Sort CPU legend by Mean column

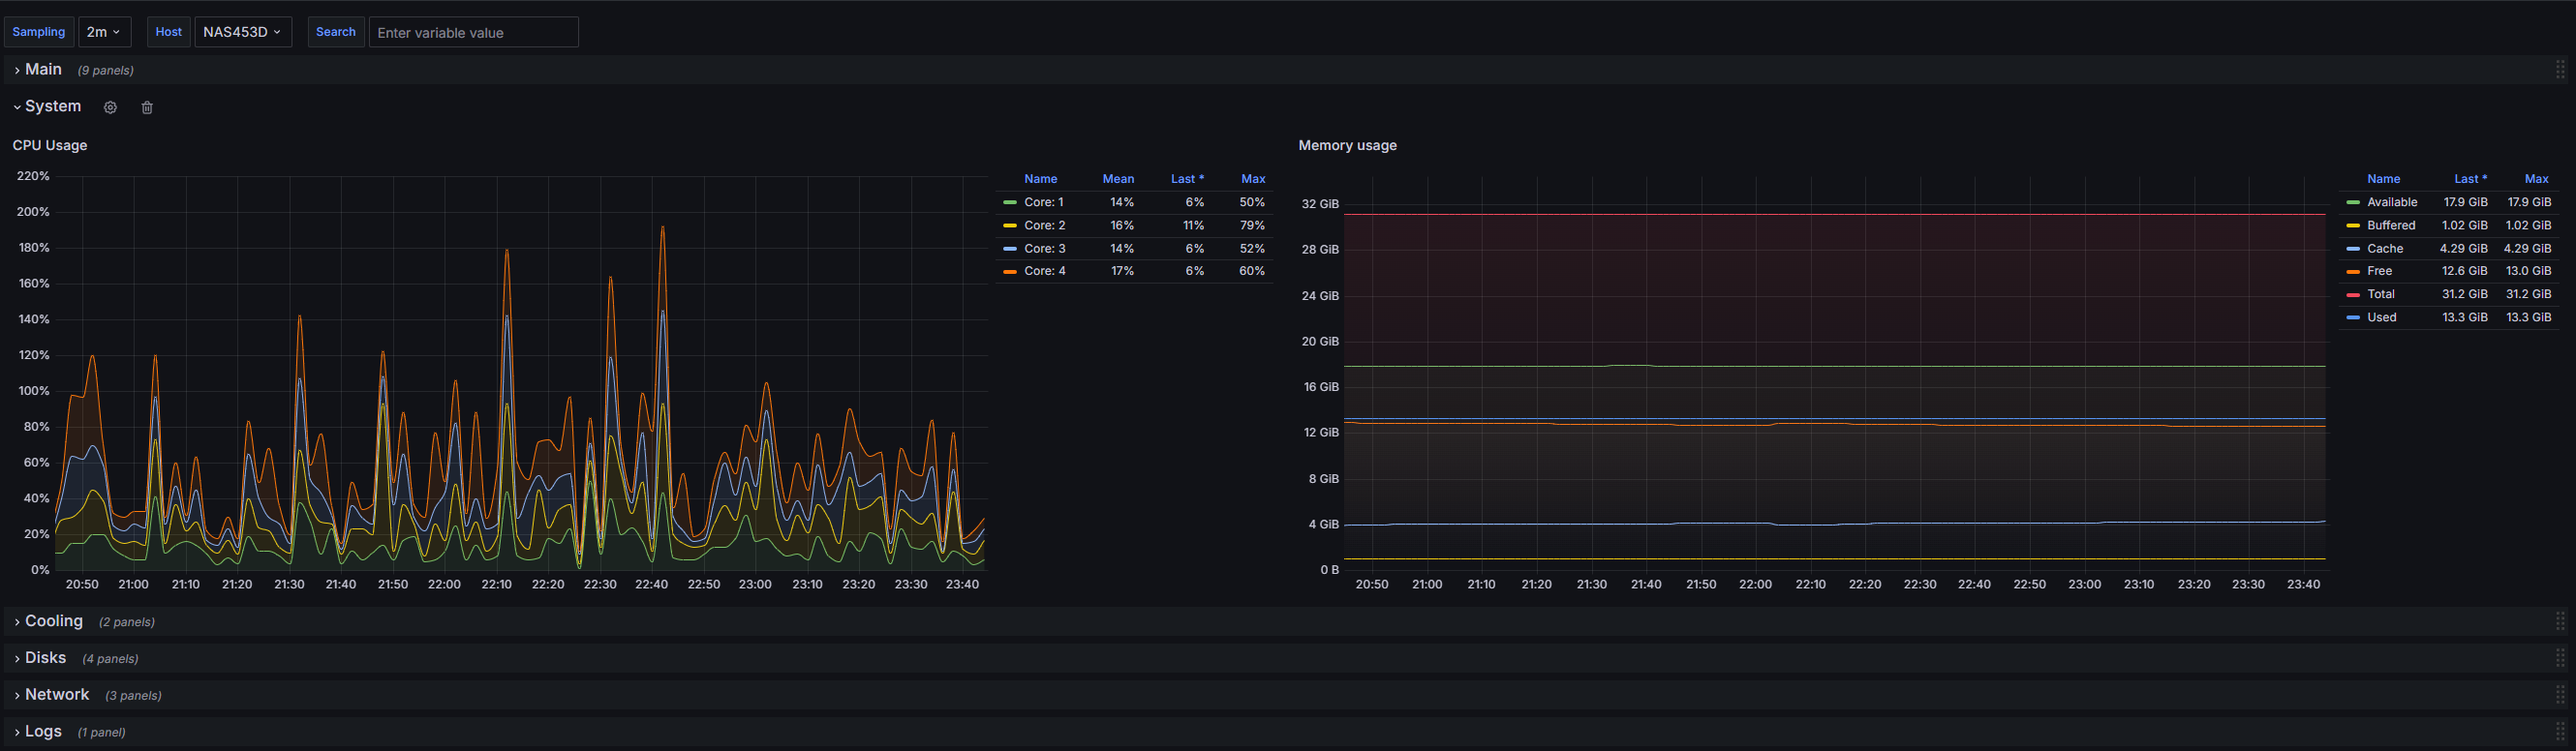[x=1118, y=179]
